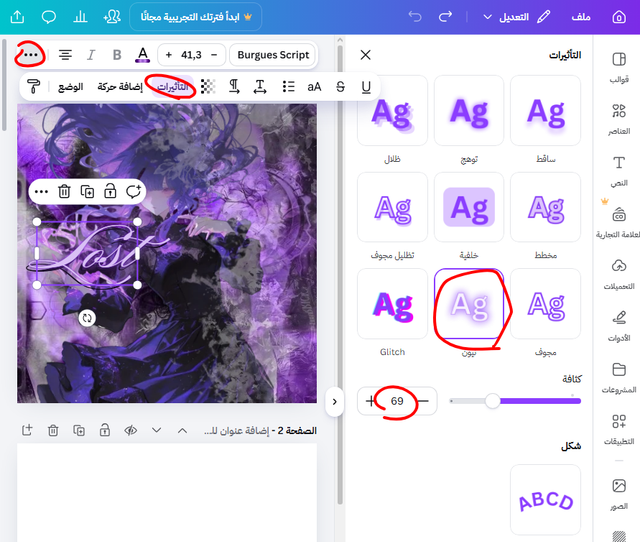Open more options in top text toolbar
The height and width of the screenshot is (542, 640).
point(31,55)
